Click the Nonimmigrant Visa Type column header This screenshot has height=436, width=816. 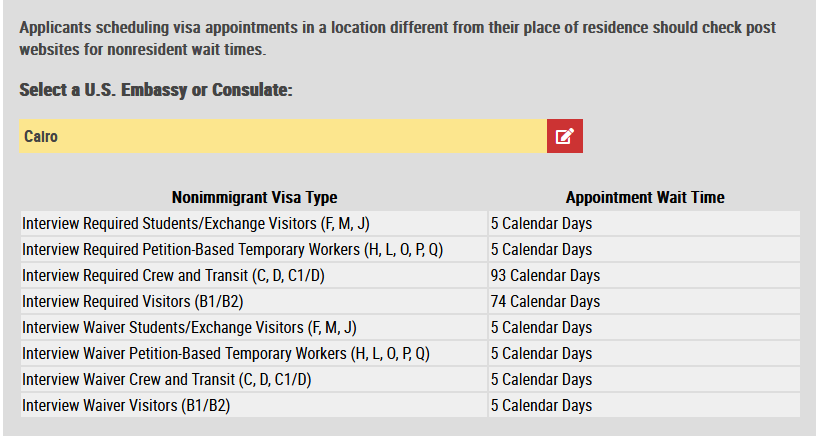pyautogui.click(x=254, y=198)
